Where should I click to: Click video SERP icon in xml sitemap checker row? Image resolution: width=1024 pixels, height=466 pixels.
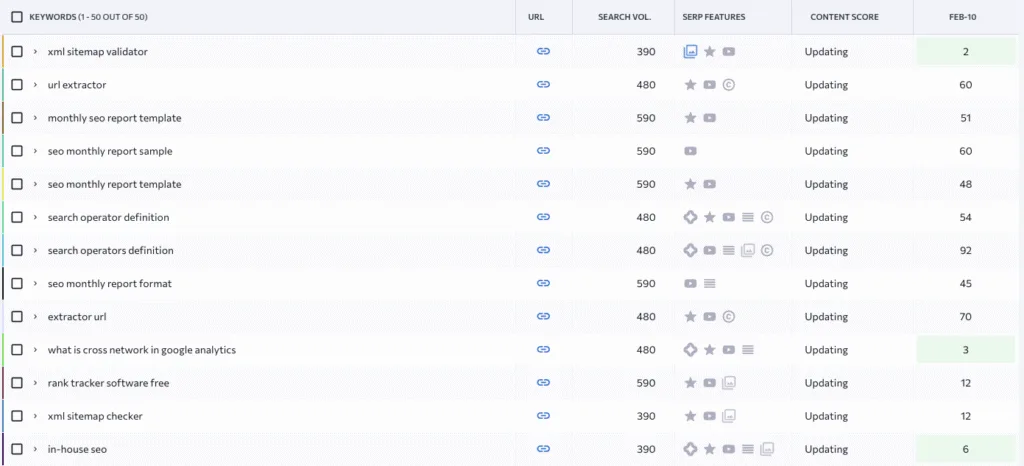(710, 416)
